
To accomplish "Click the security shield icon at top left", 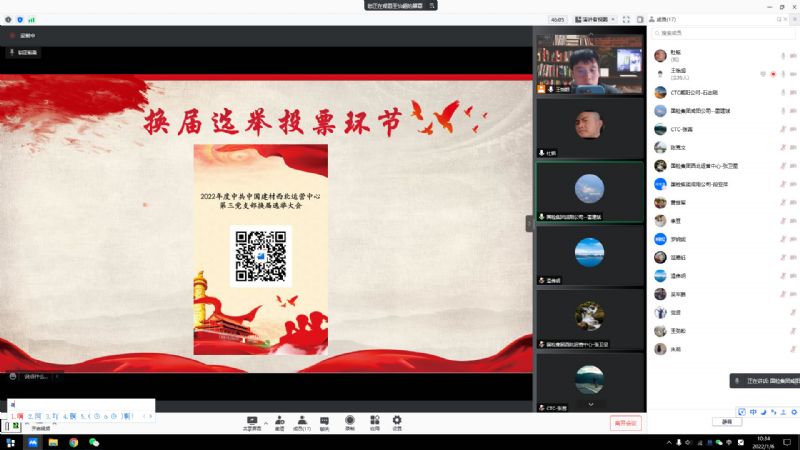I will tap(20, 19).
